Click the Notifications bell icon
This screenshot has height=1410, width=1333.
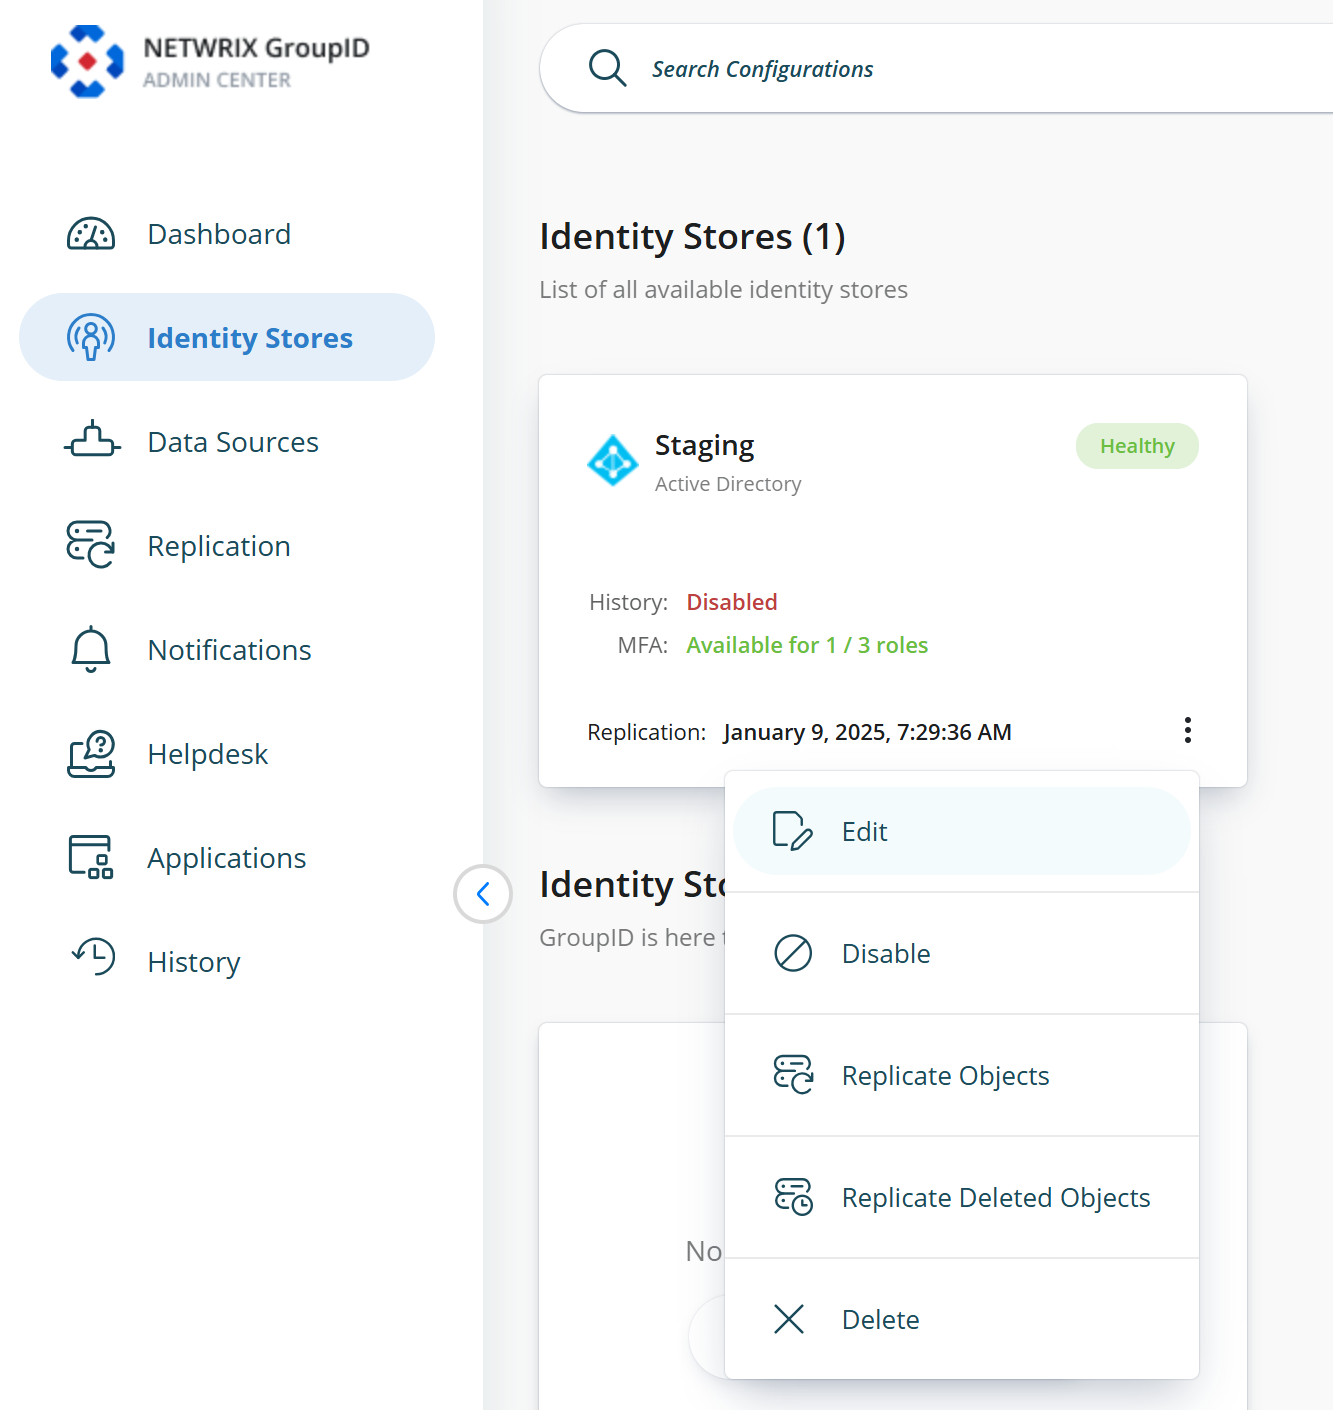(91, 649)
